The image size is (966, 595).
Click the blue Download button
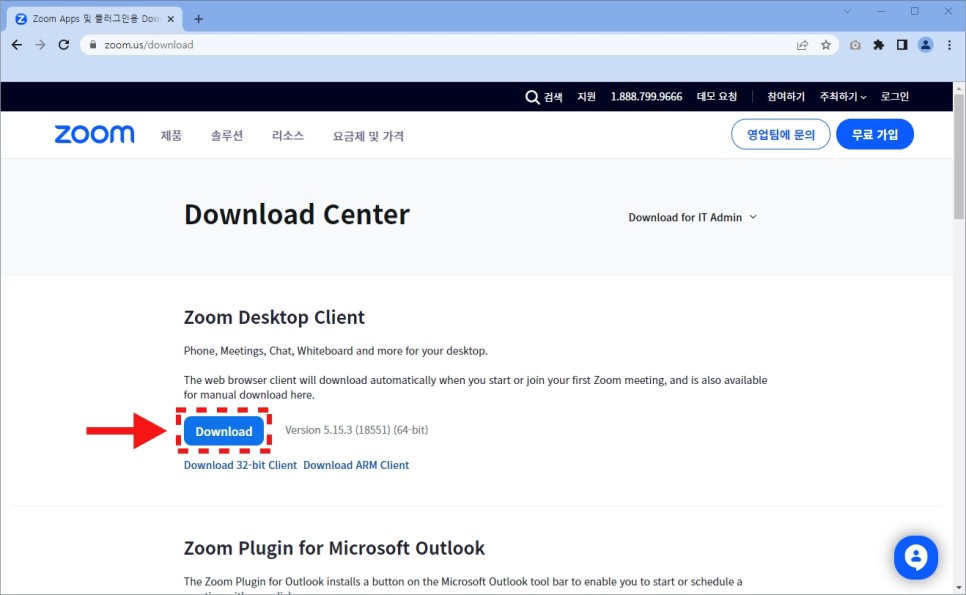tap(224, 431)
